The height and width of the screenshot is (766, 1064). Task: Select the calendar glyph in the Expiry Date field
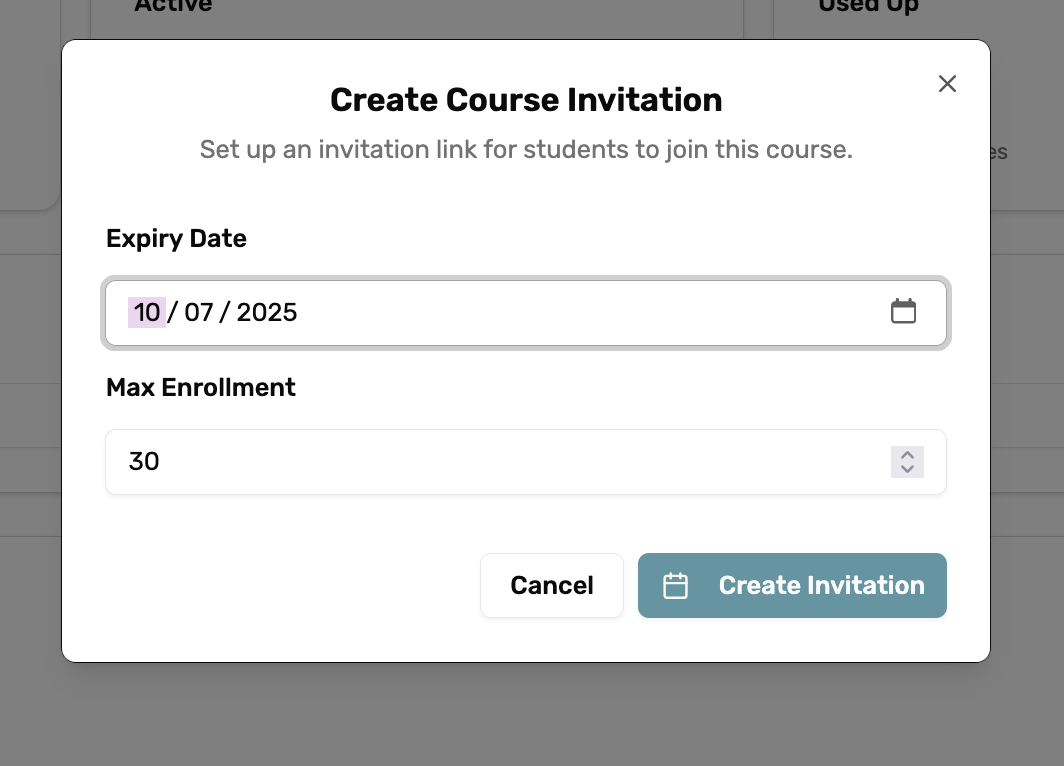tap(904, 311)
